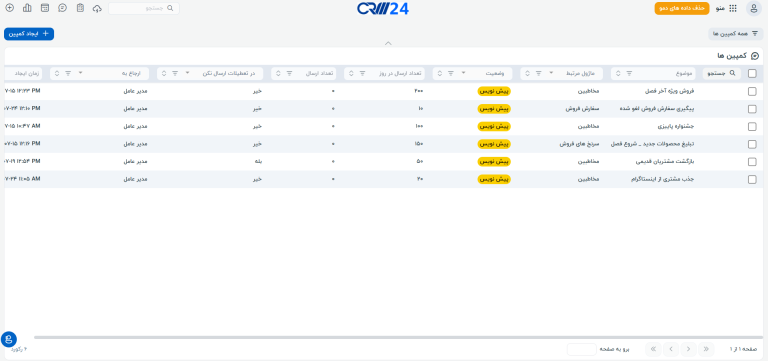Click the horizontal scrollbar under the table

[398, 337]
